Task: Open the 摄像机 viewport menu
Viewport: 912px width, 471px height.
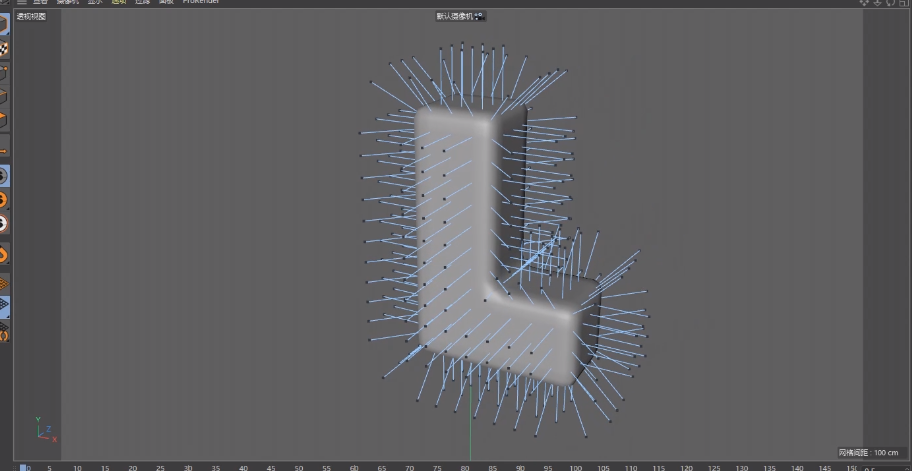Action: pos(67,2)
